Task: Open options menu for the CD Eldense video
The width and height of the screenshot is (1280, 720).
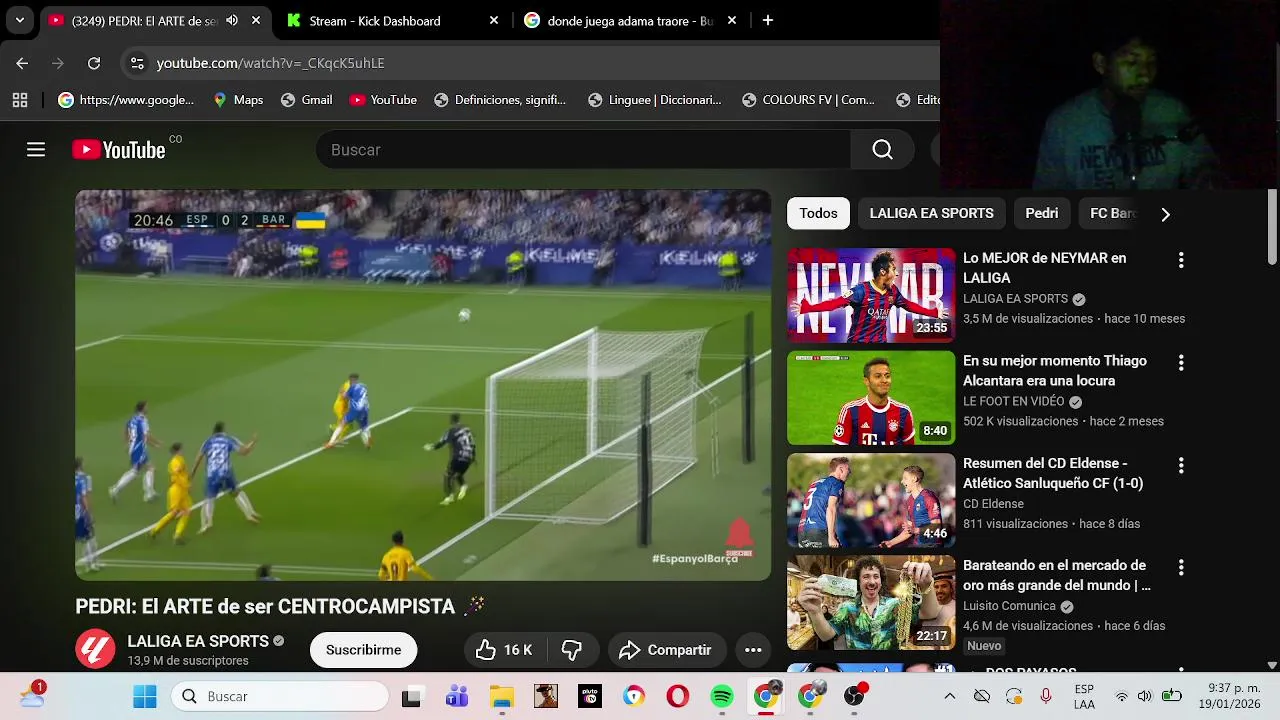Action: click(x=1181, y=466)
